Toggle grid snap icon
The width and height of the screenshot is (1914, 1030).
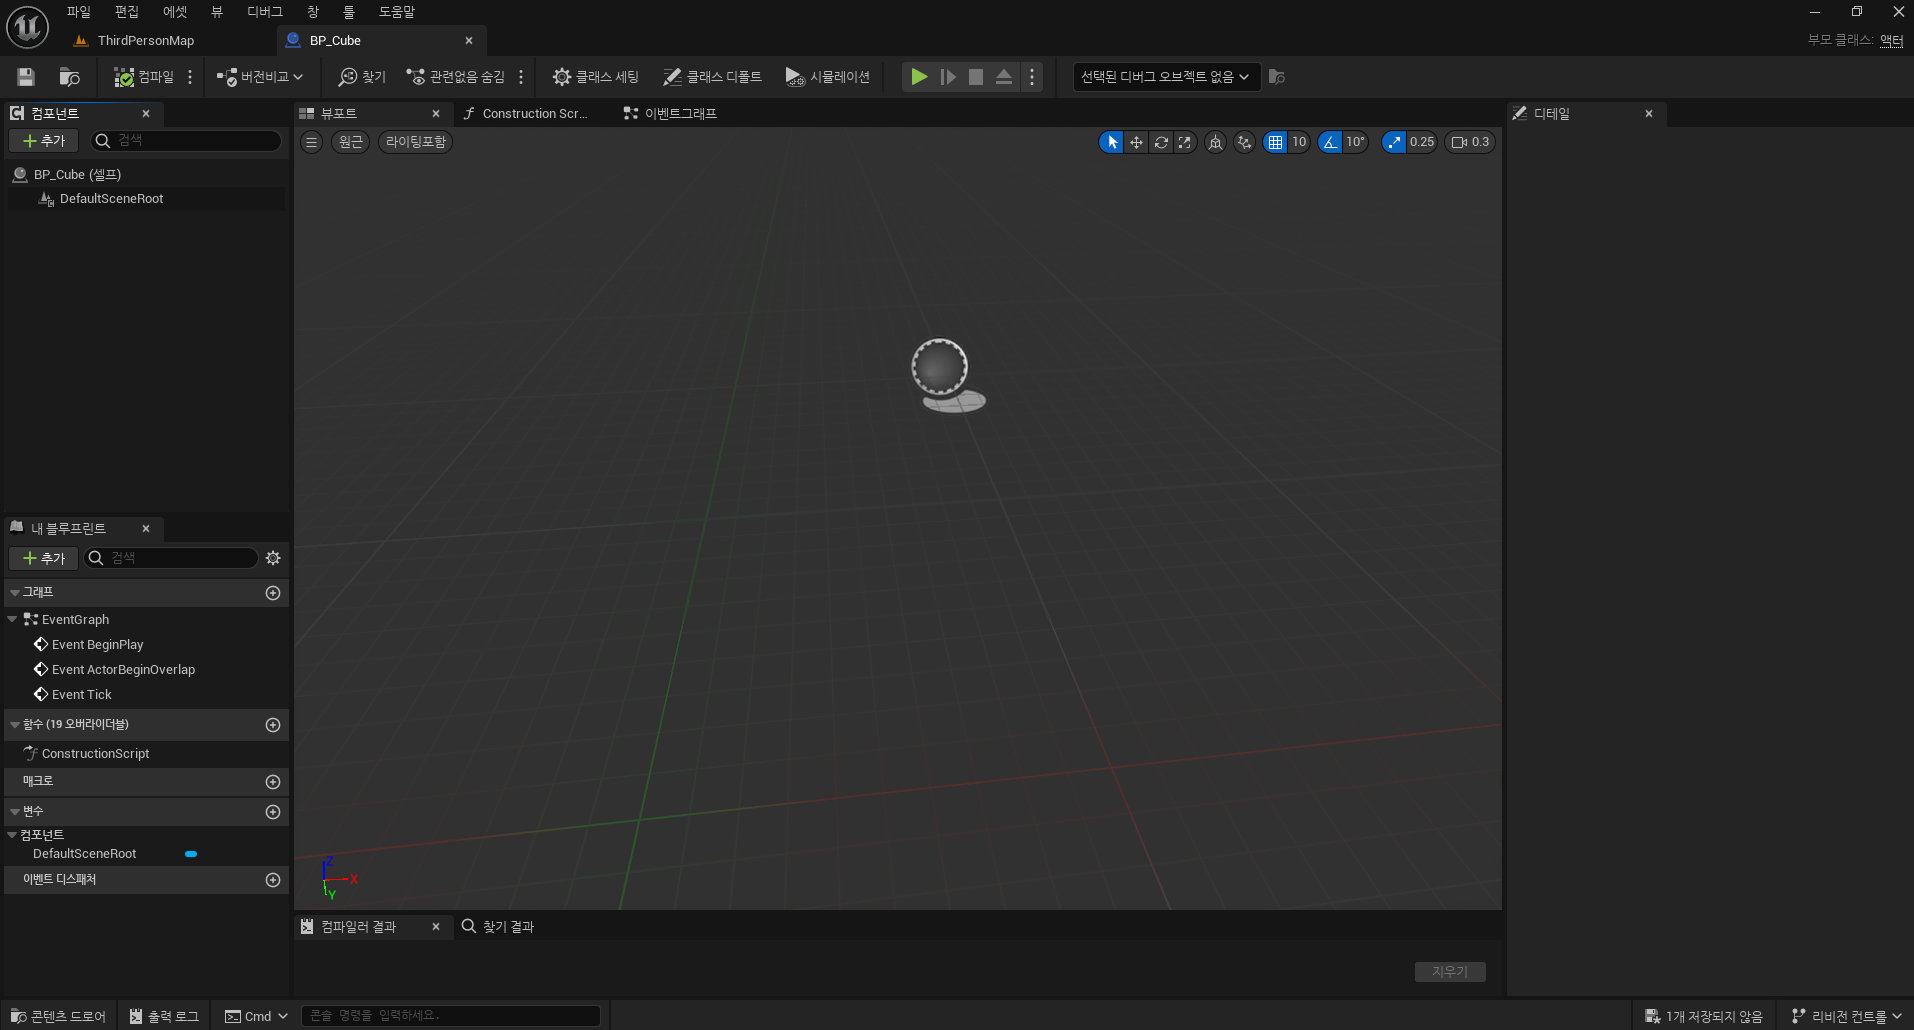tap(1275, 142)
